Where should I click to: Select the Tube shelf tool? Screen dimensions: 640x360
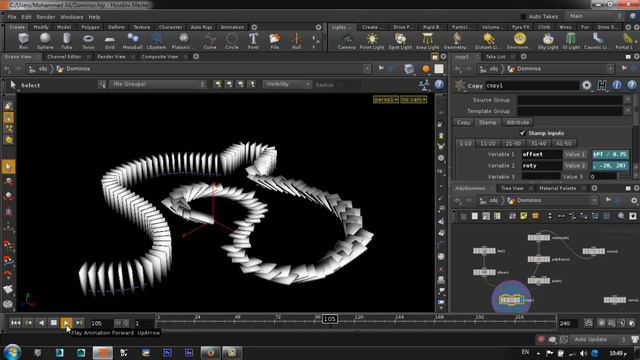[x=67, y=41]
